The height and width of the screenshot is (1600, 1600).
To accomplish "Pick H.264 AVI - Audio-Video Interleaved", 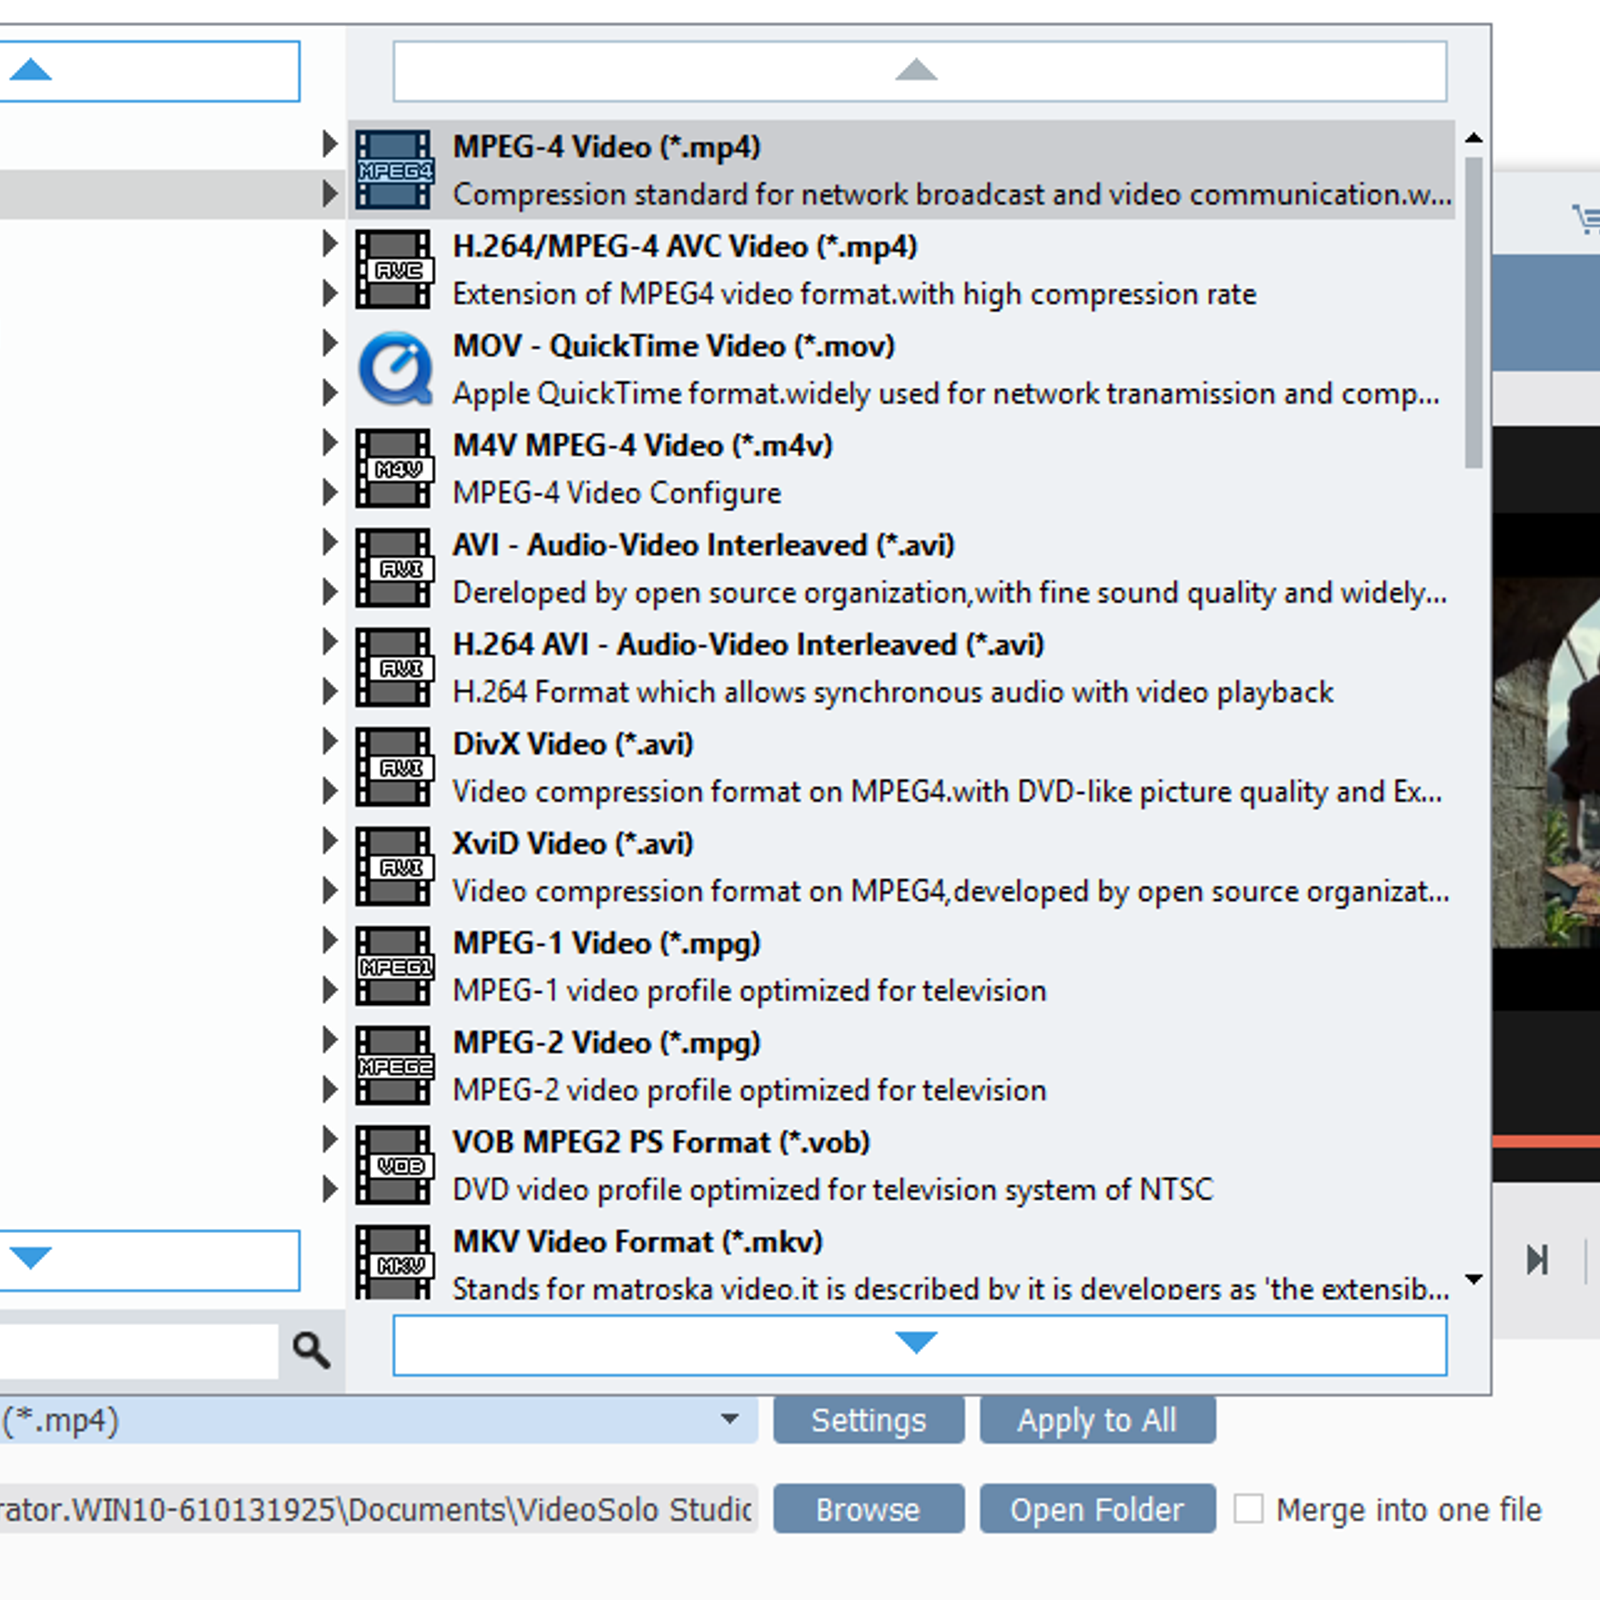I will (902, 668).
